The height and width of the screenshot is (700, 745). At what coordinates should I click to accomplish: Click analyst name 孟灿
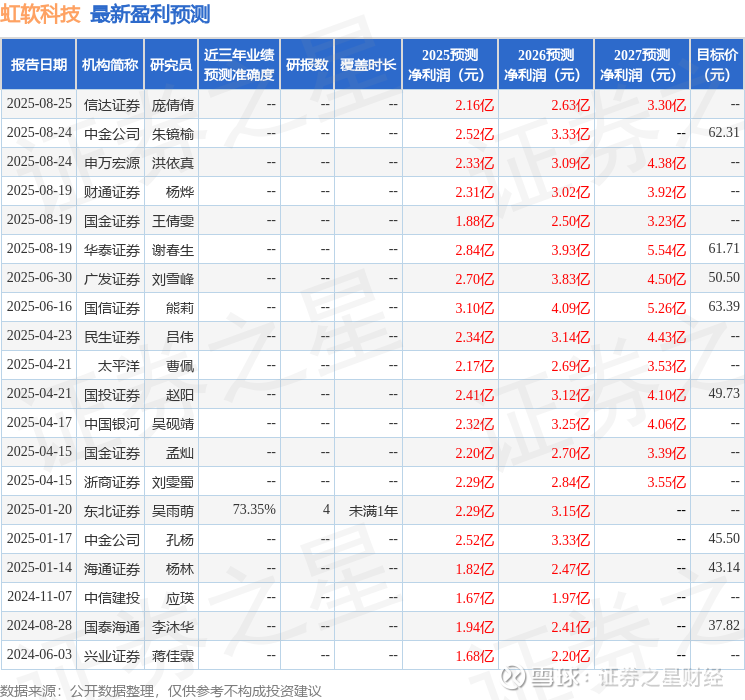coord(180,453)
